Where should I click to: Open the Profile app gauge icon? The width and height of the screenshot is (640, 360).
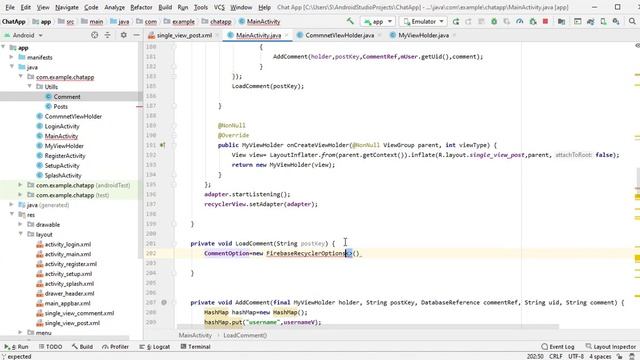[519, 21]
